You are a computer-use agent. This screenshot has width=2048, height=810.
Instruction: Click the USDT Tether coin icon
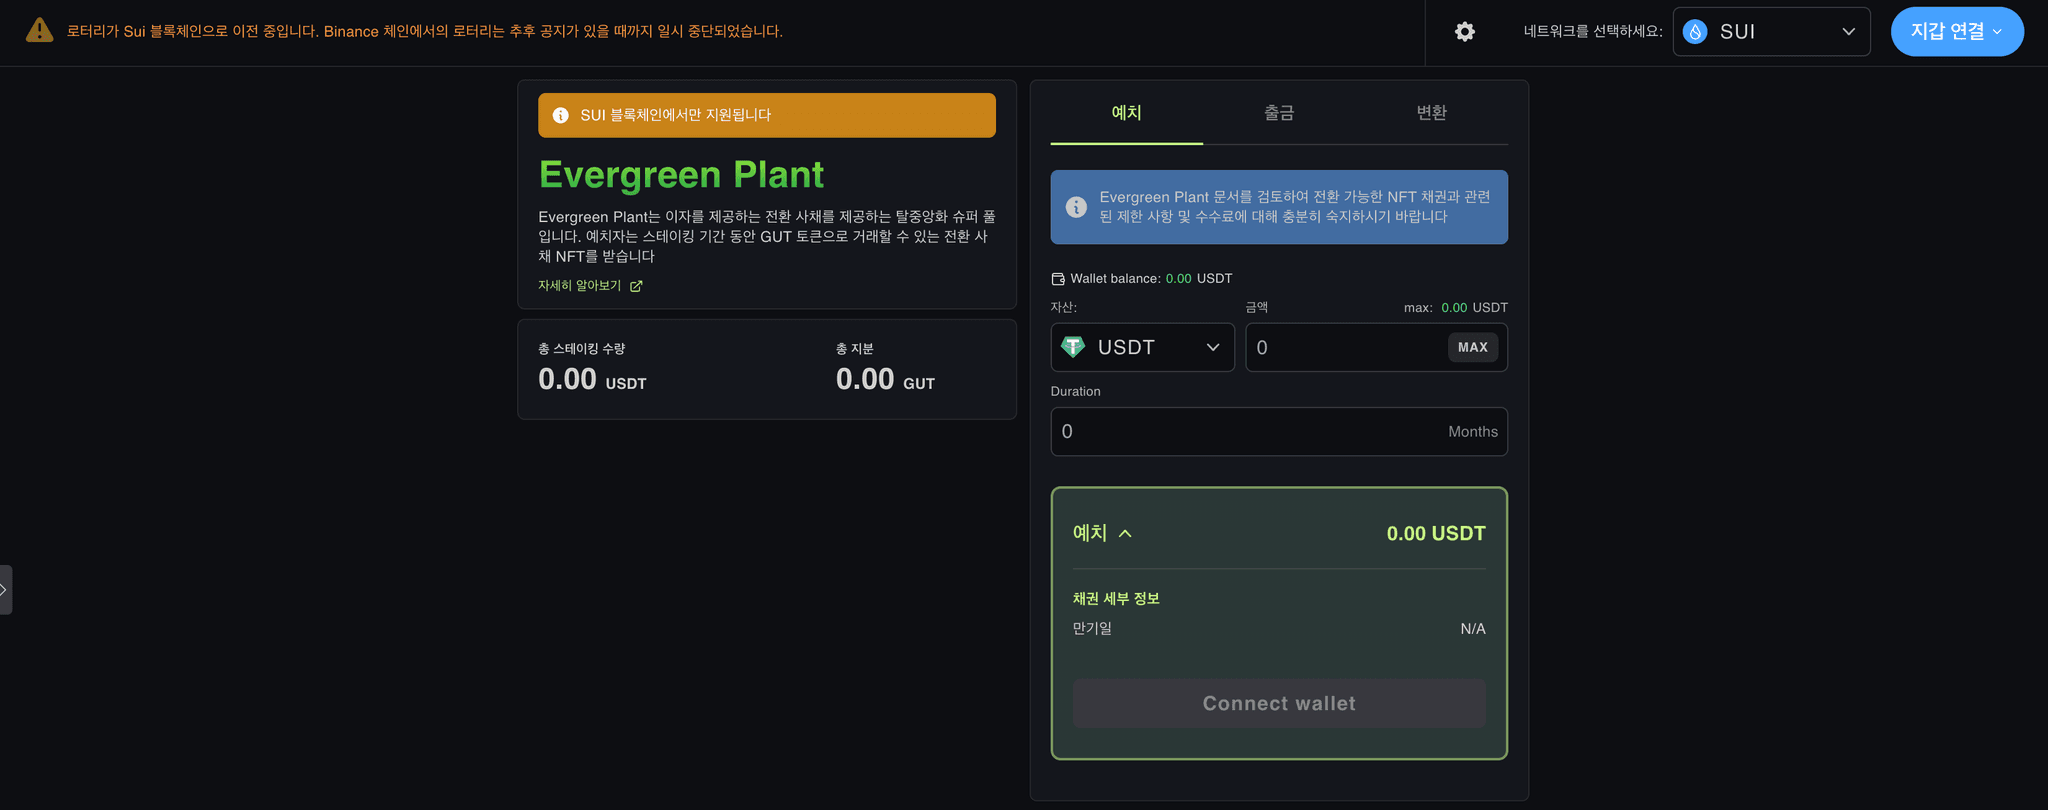tap(1073, 347)
